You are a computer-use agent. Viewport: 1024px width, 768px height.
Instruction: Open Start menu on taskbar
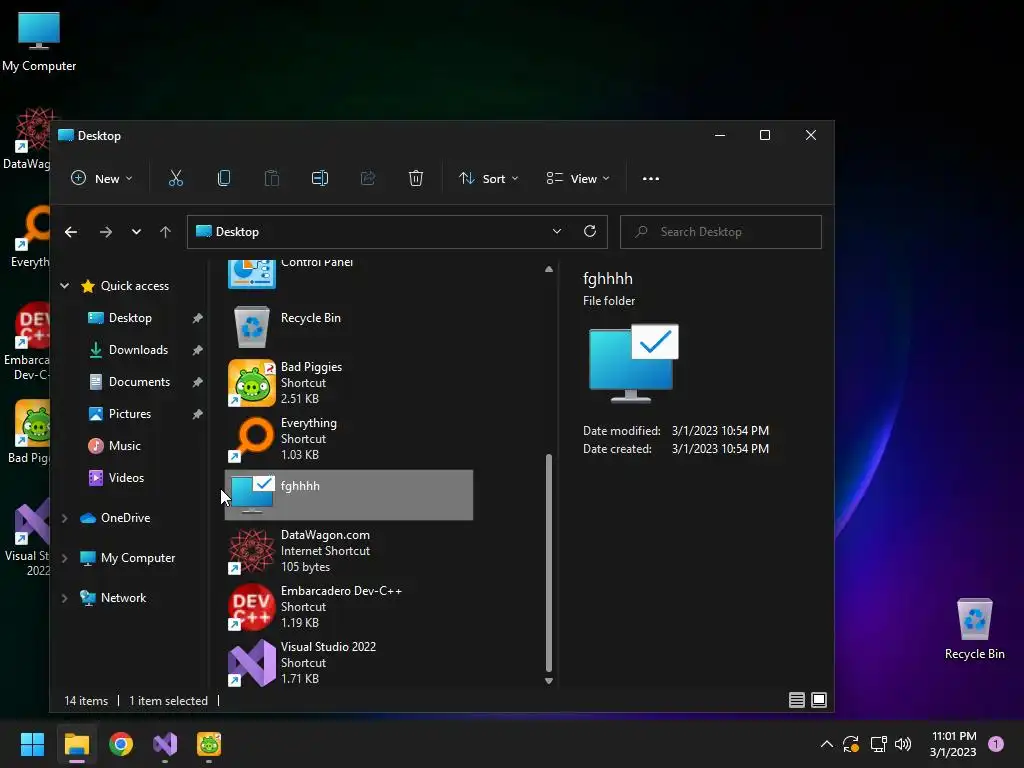pyautogui.click(x=32, y=744)
